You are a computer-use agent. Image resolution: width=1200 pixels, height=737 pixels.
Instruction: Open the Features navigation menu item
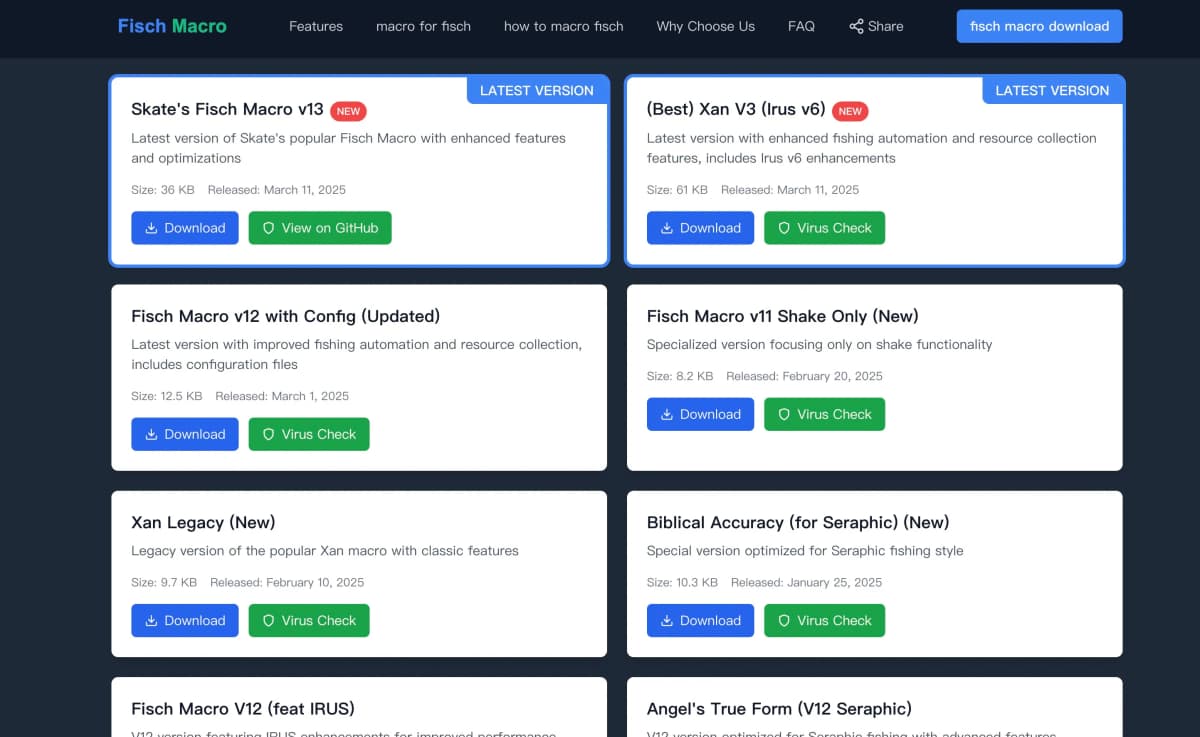click(x=316, y=26)
